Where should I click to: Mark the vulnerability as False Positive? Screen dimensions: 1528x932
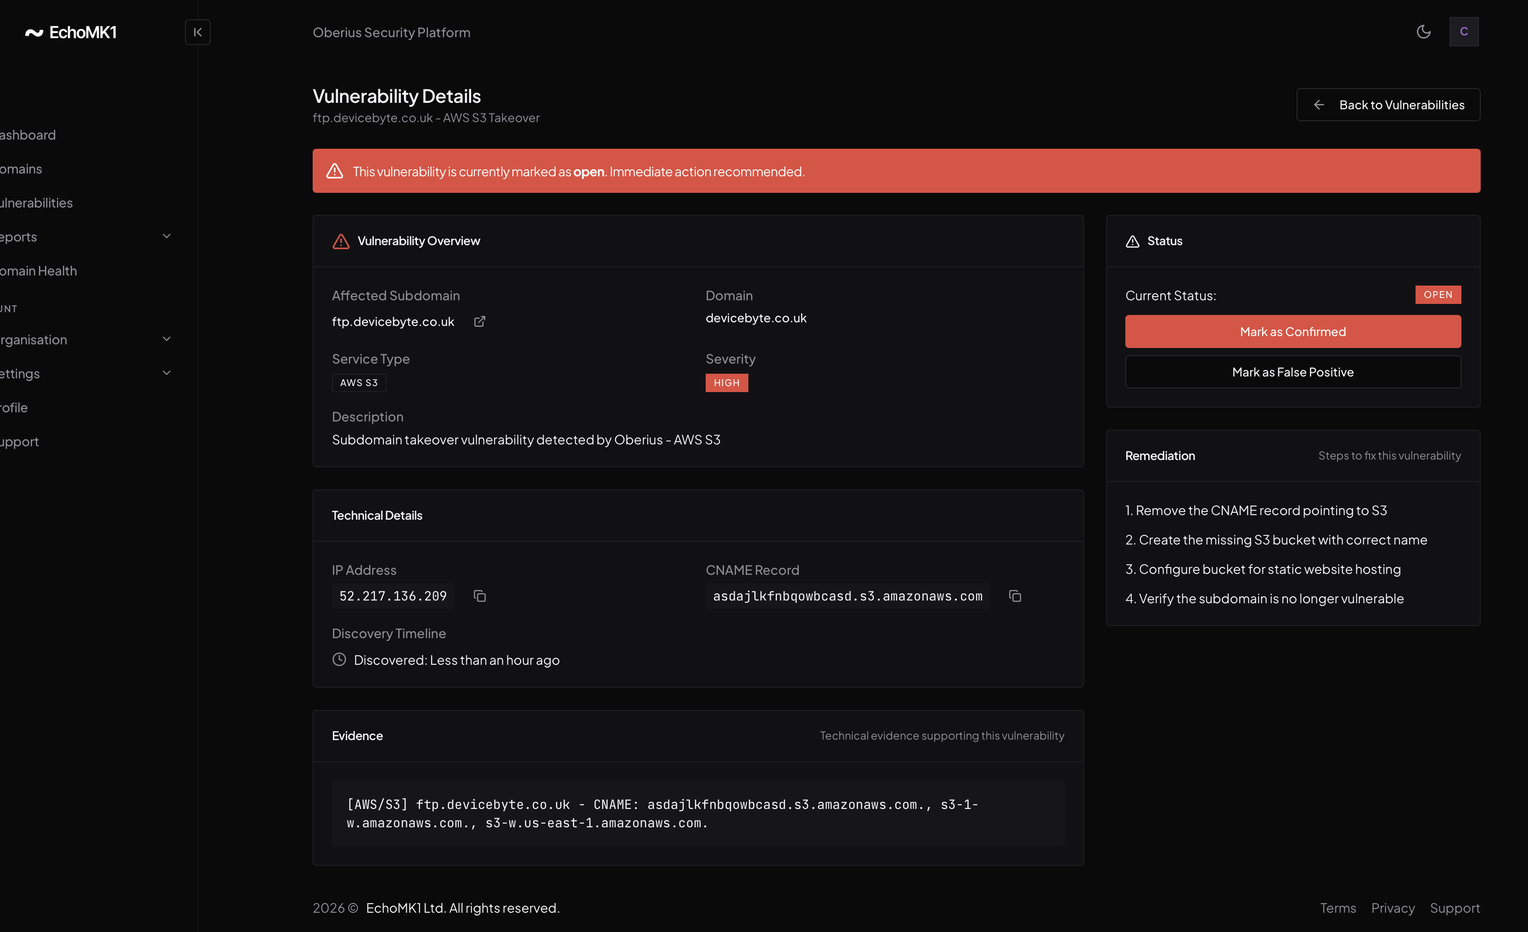pos(1293,372)
